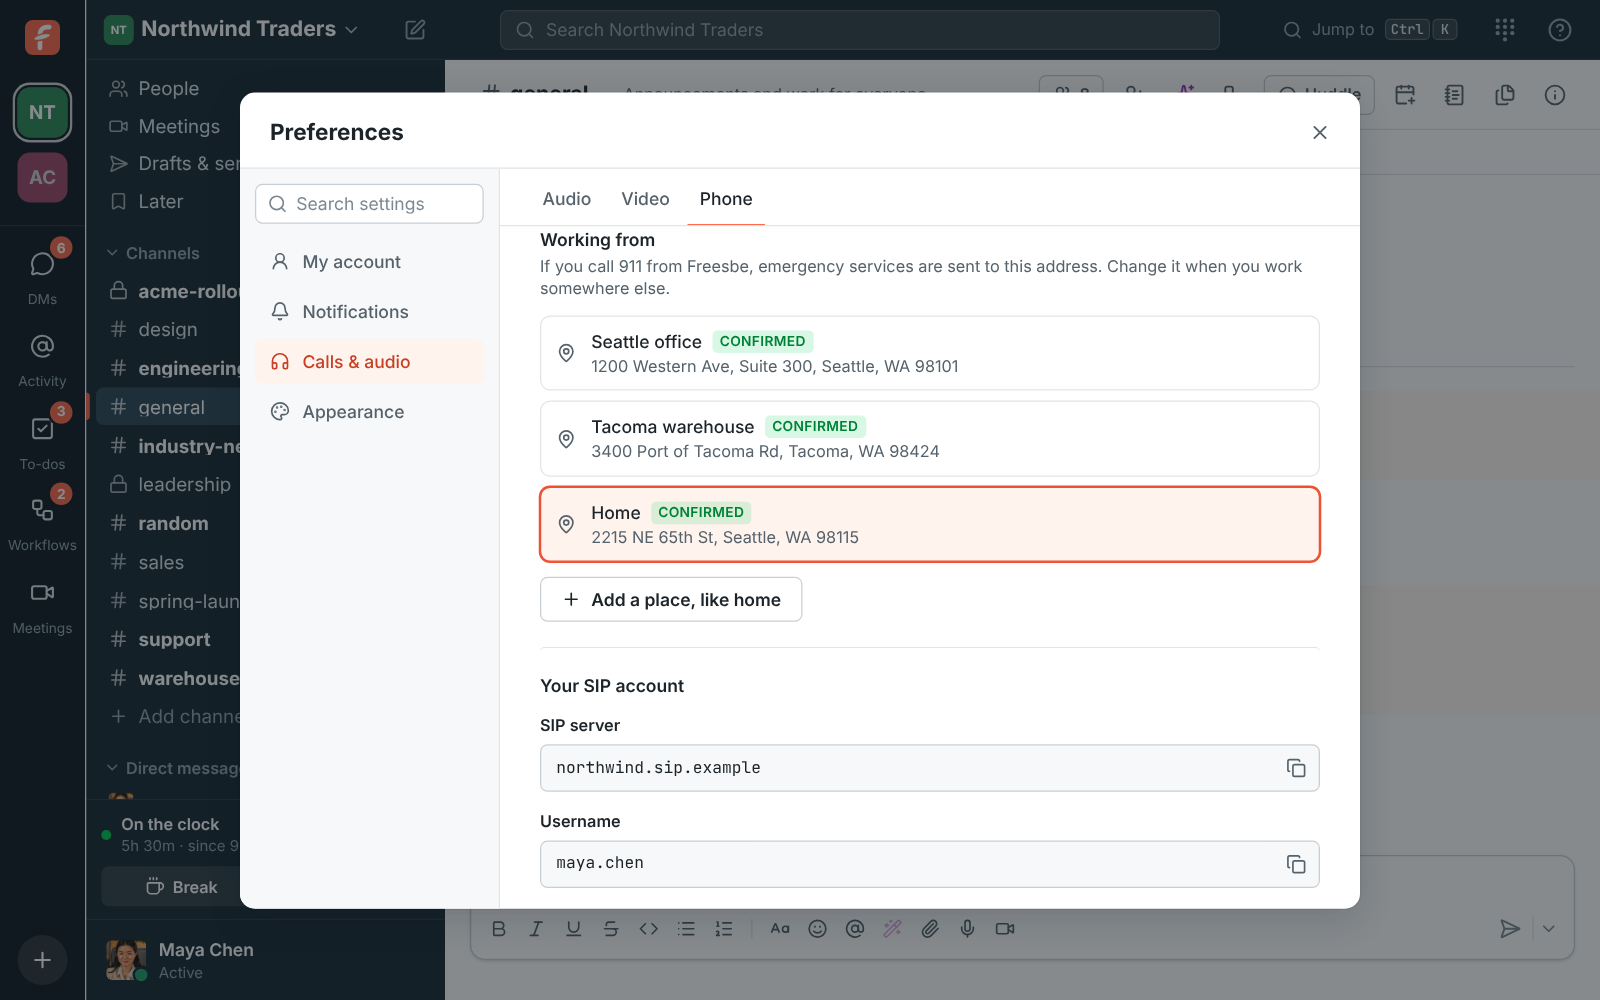The image size is (1600, 1000).
Task: Open the compose new message icon
Action: [415, 30]
